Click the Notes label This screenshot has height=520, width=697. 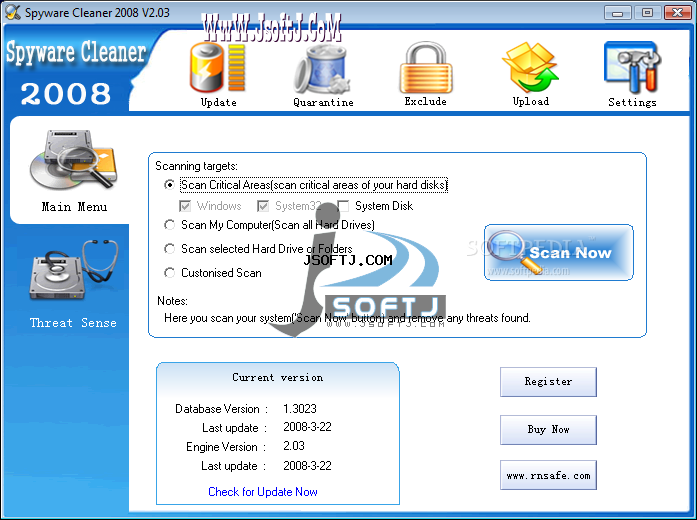pyautogui.click(x=172, y=301)
